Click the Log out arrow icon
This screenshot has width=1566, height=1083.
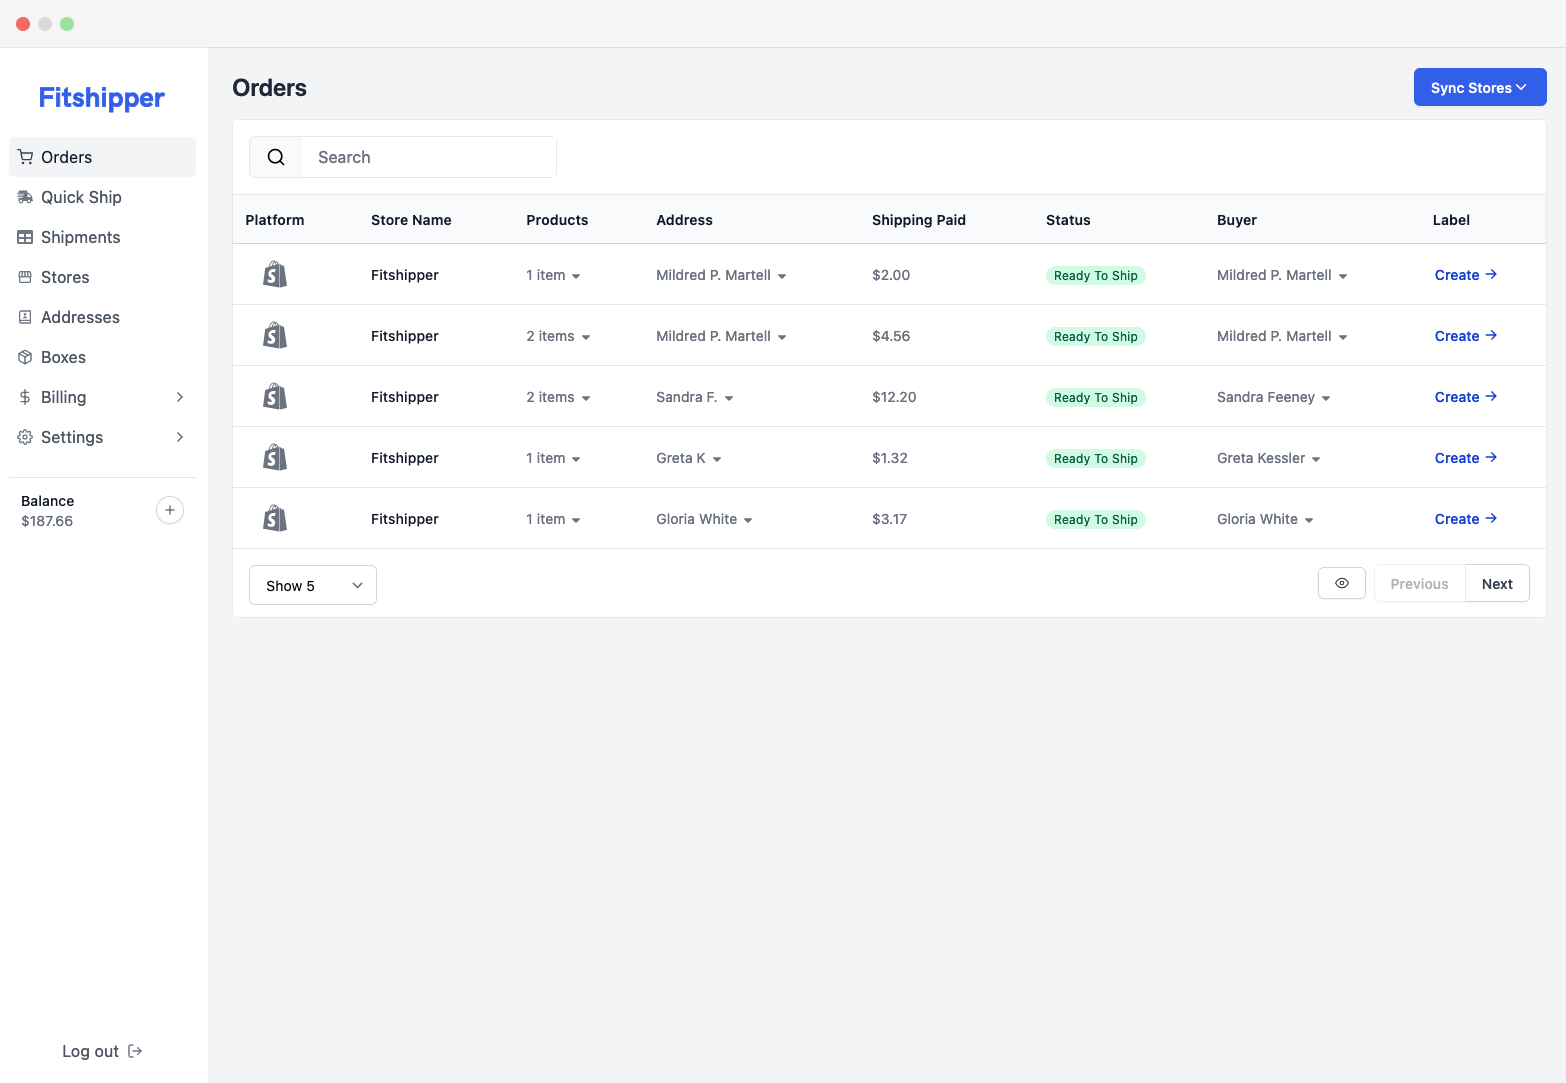[135, 1051]
